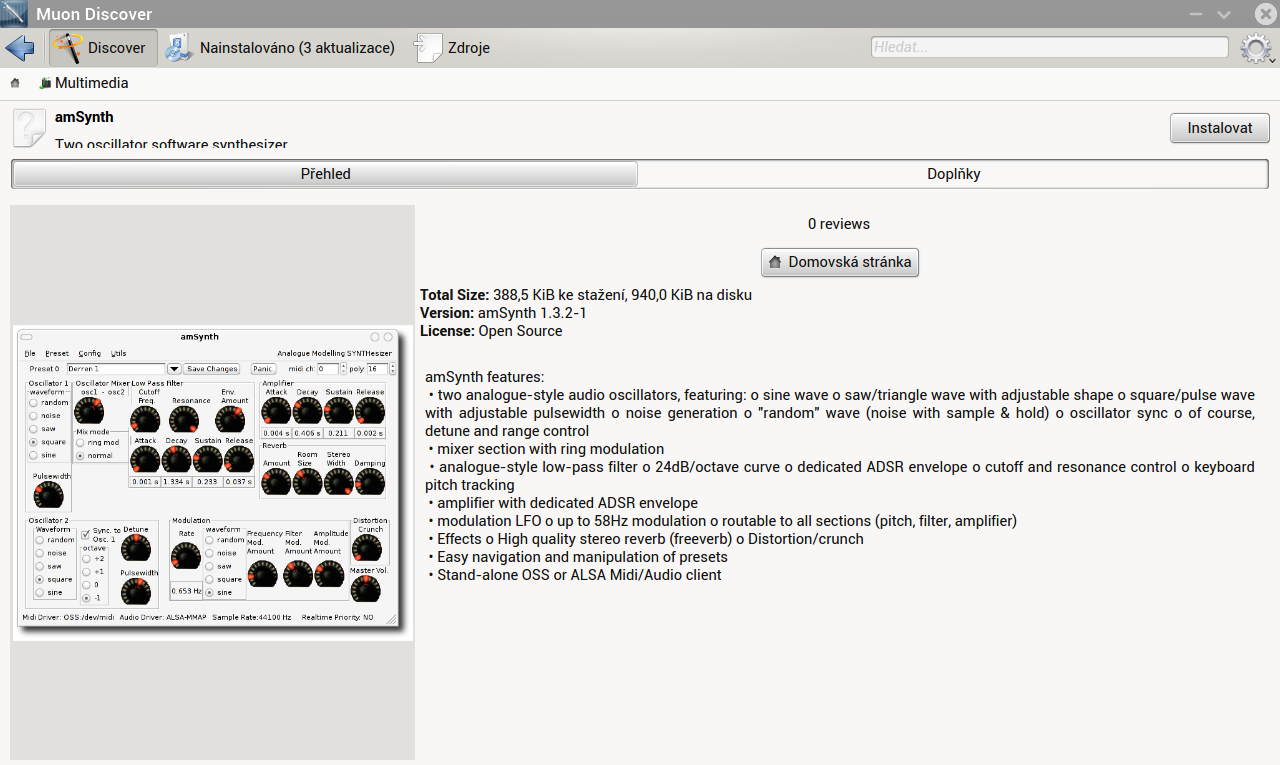Image resolution: width=1280 pixels, height=765 pixels.
Task: Click the "0 reviews" text
Action: pos(839,224)
